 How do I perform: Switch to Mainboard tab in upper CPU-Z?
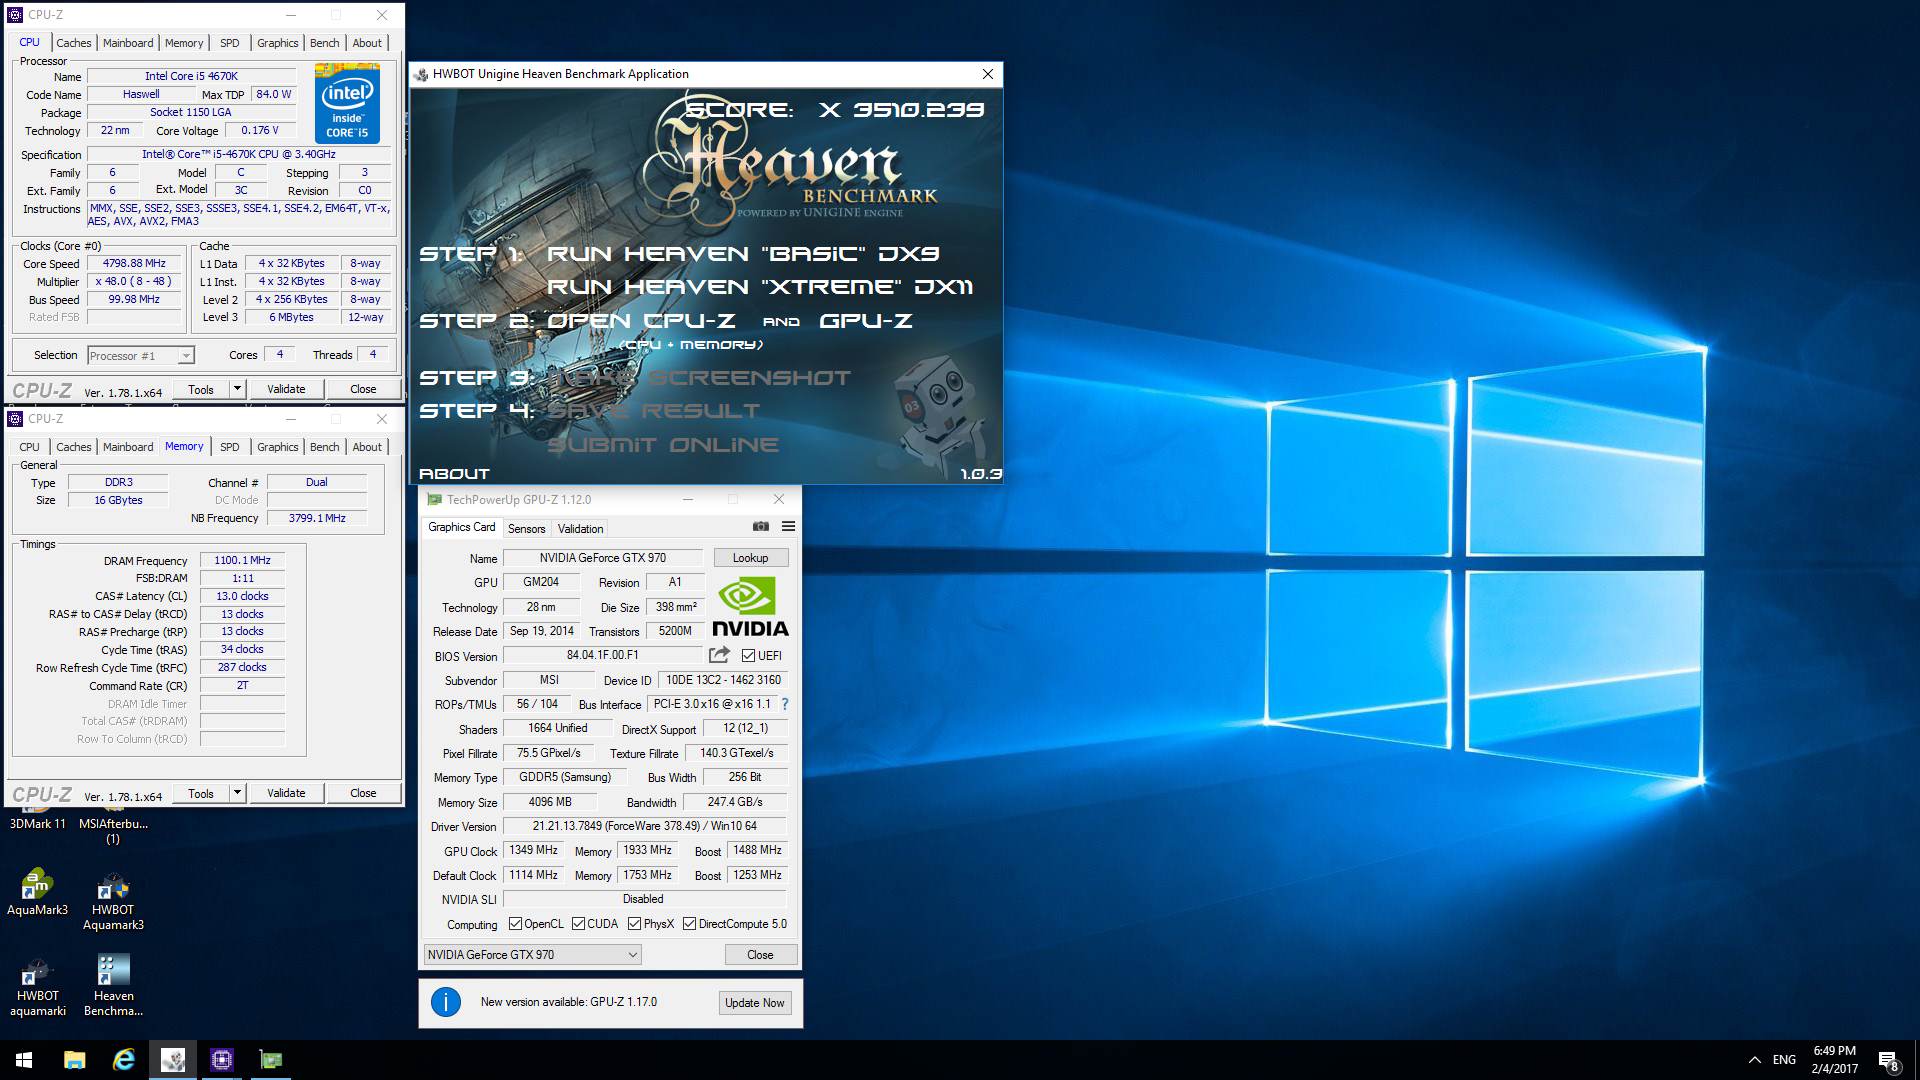[x=128, y=43]
